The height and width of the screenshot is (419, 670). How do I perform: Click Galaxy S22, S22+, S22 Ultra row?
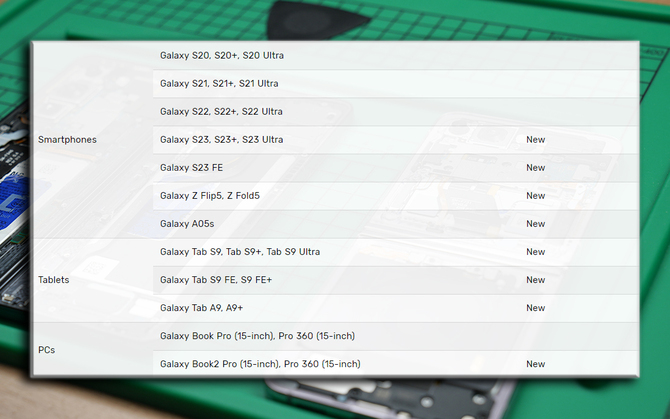[396, 112]
